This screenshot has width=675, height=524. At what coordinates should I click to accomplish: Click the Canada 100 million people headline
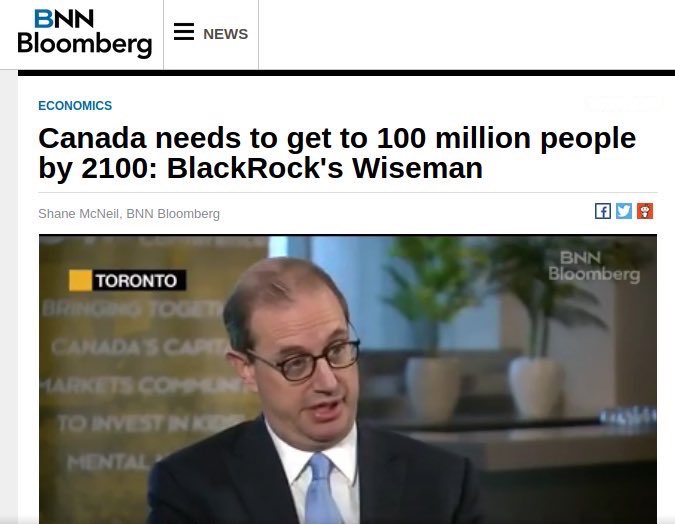click(337, 153)
